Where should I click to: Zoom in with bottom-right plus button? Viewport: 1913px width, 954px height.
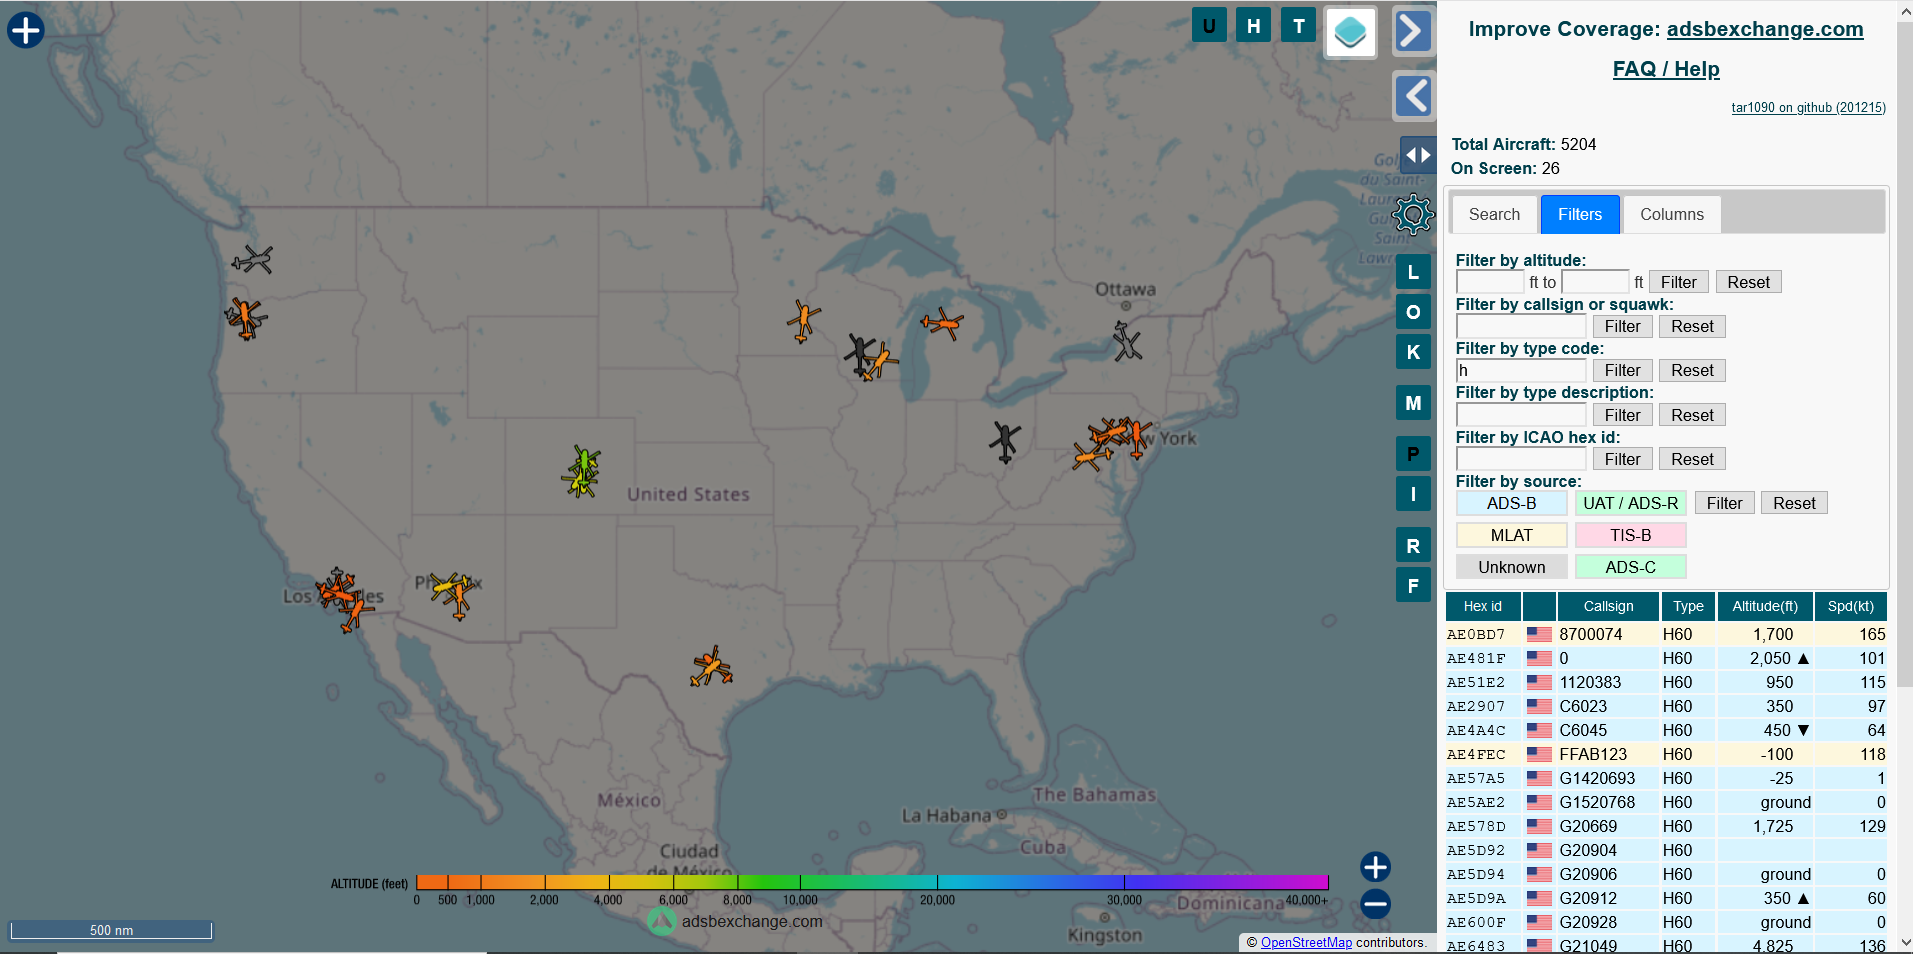(x=1375, y=867)
